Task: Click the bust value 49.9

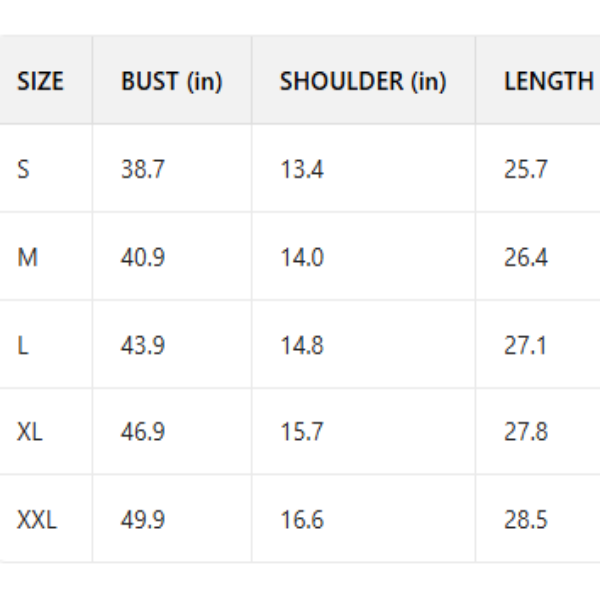Action: coord(143,520)
